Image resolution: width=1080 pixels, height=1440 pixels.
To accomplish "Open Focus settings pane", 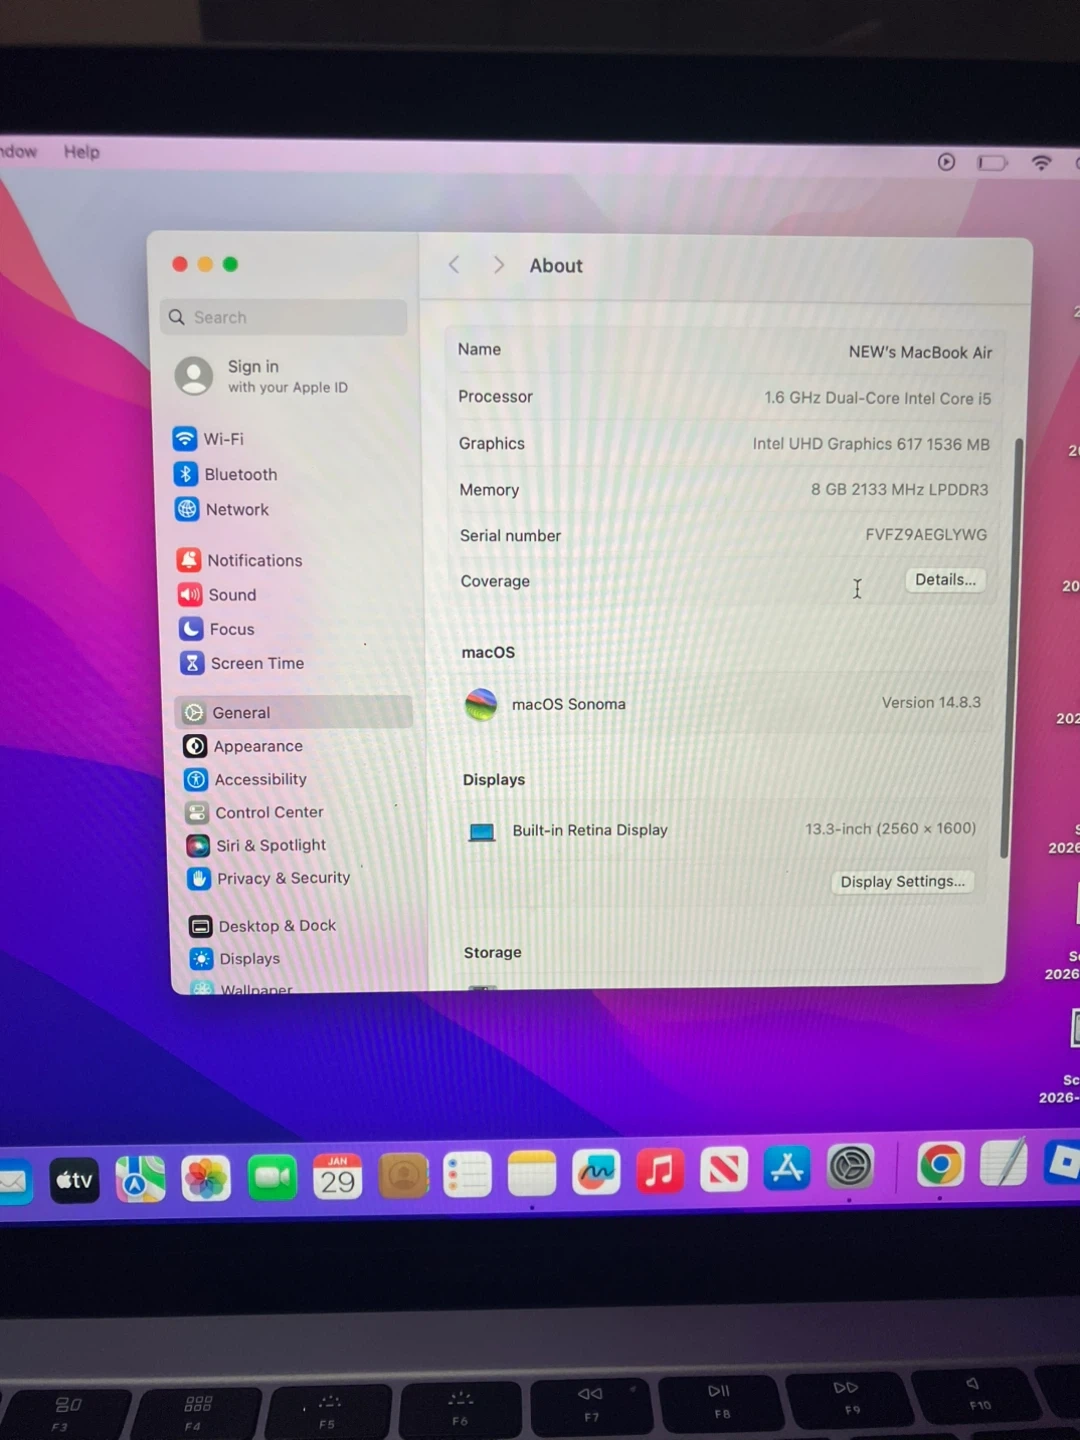I will pyautogui.click(x=231, y=629).
